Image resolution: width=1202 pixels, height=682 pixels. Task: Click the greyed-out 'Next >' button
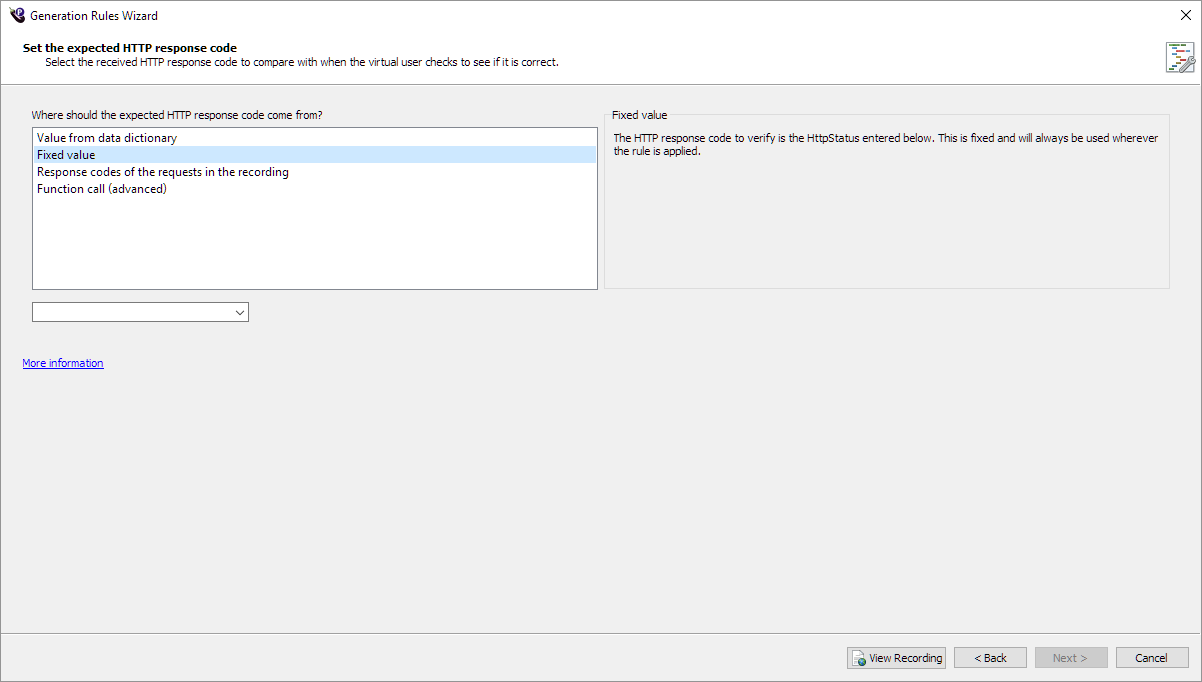click(x=1070, y=658)
